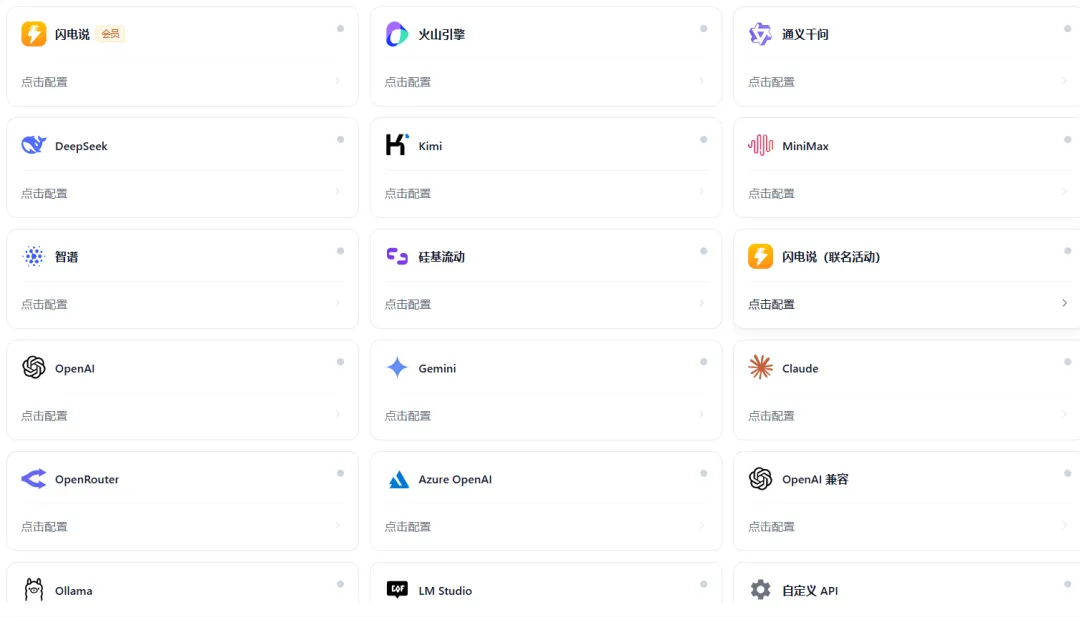The width and height of the screenshot is (1080, 617).
Task: Click the 闪电说 lightning icon with 会员 badge
Action: click(34, 34)
